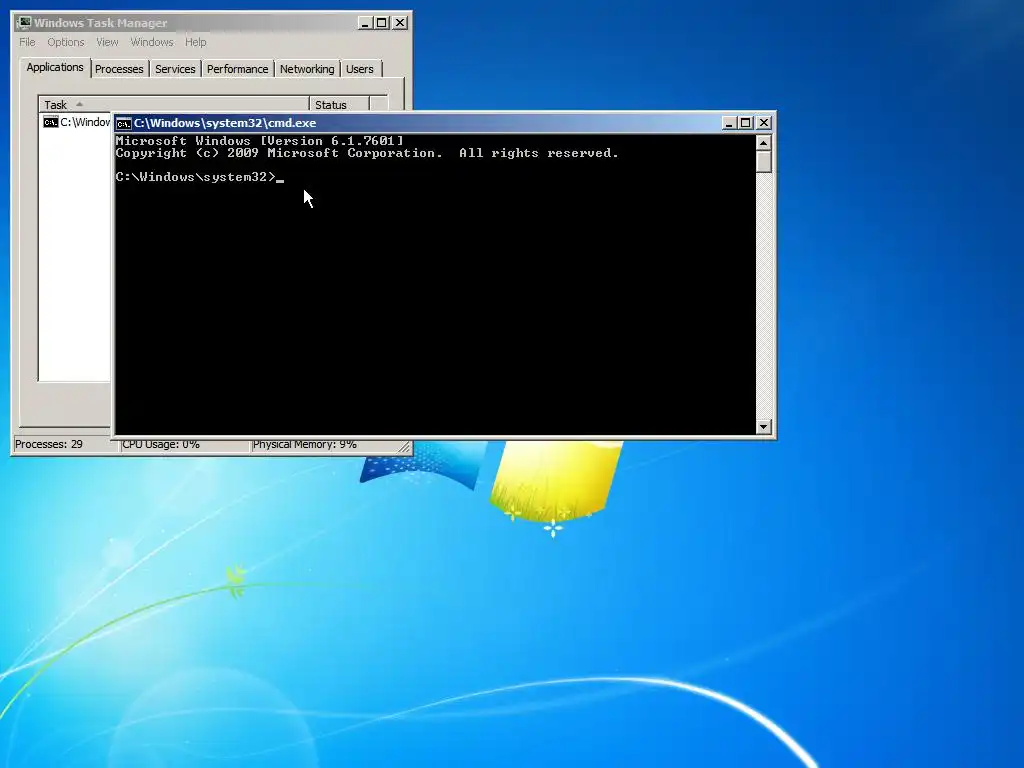Close the cmd.exe window
This screenshot has height=768, width=1024.
click(763, 123)
